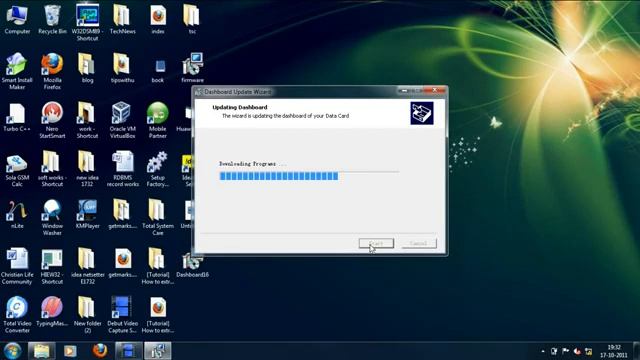
Task: Open the new idea 1732 folder
Action: point(87,169)
